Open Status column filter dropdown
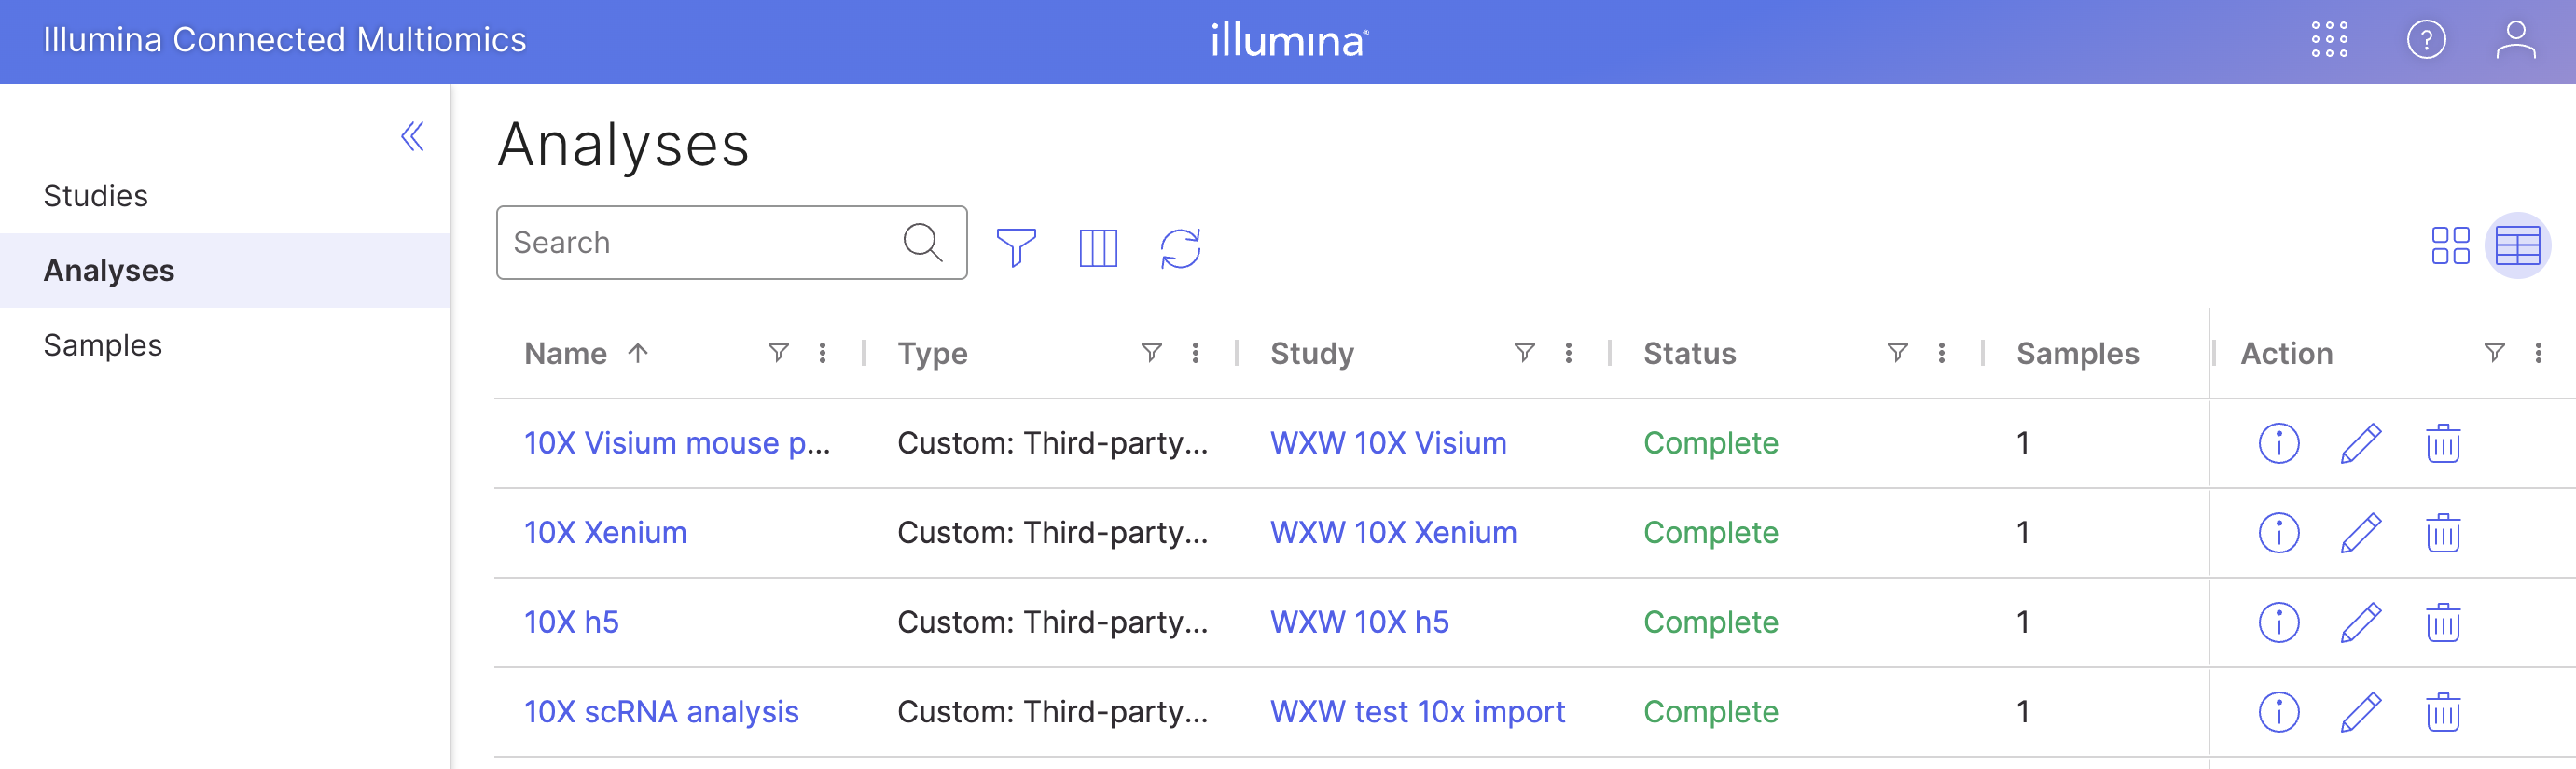Screen dimensions: 2576x769 coord(1897,353)
